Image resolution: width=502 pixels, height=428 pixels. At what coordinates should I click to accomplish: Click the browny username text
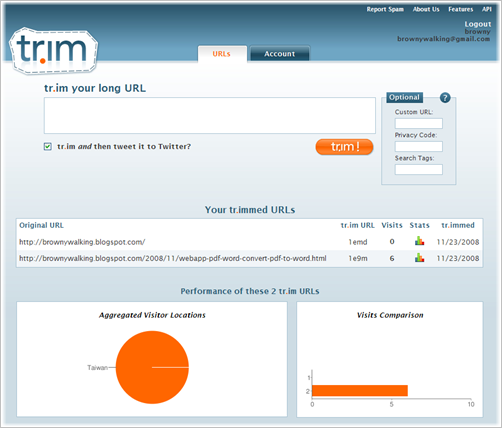coord(478,32)
